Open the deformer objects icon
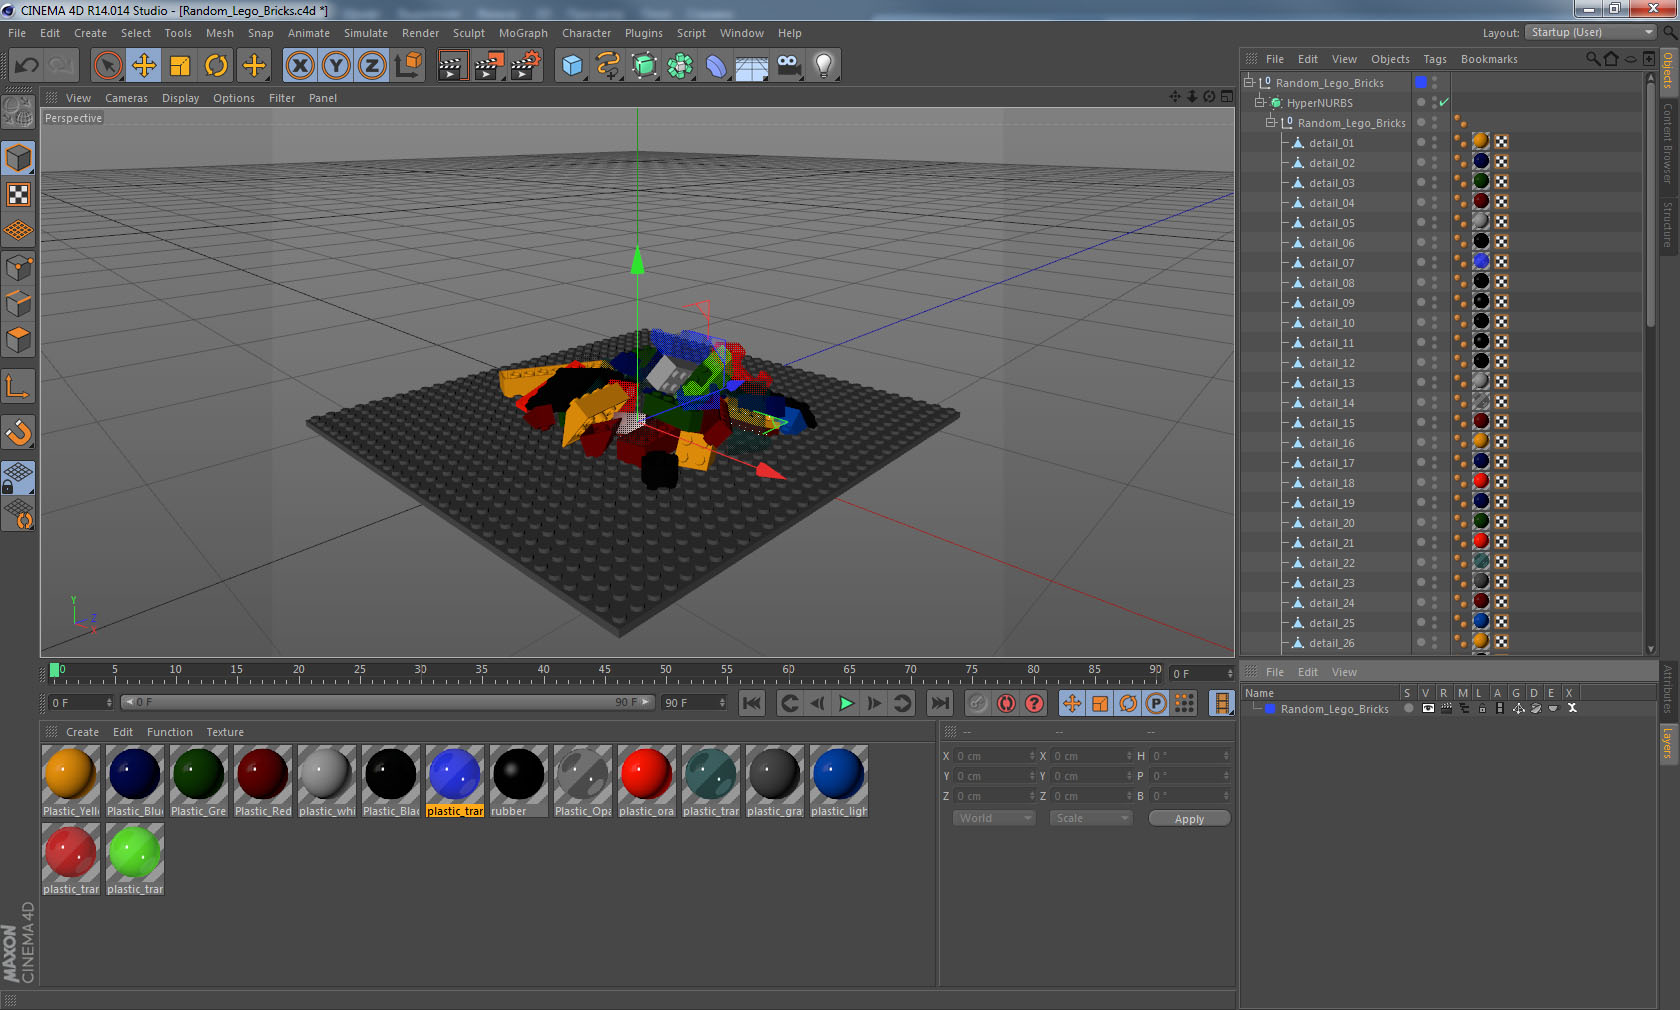Viewport: 1680px width, 1010px height. coord(716,66)
